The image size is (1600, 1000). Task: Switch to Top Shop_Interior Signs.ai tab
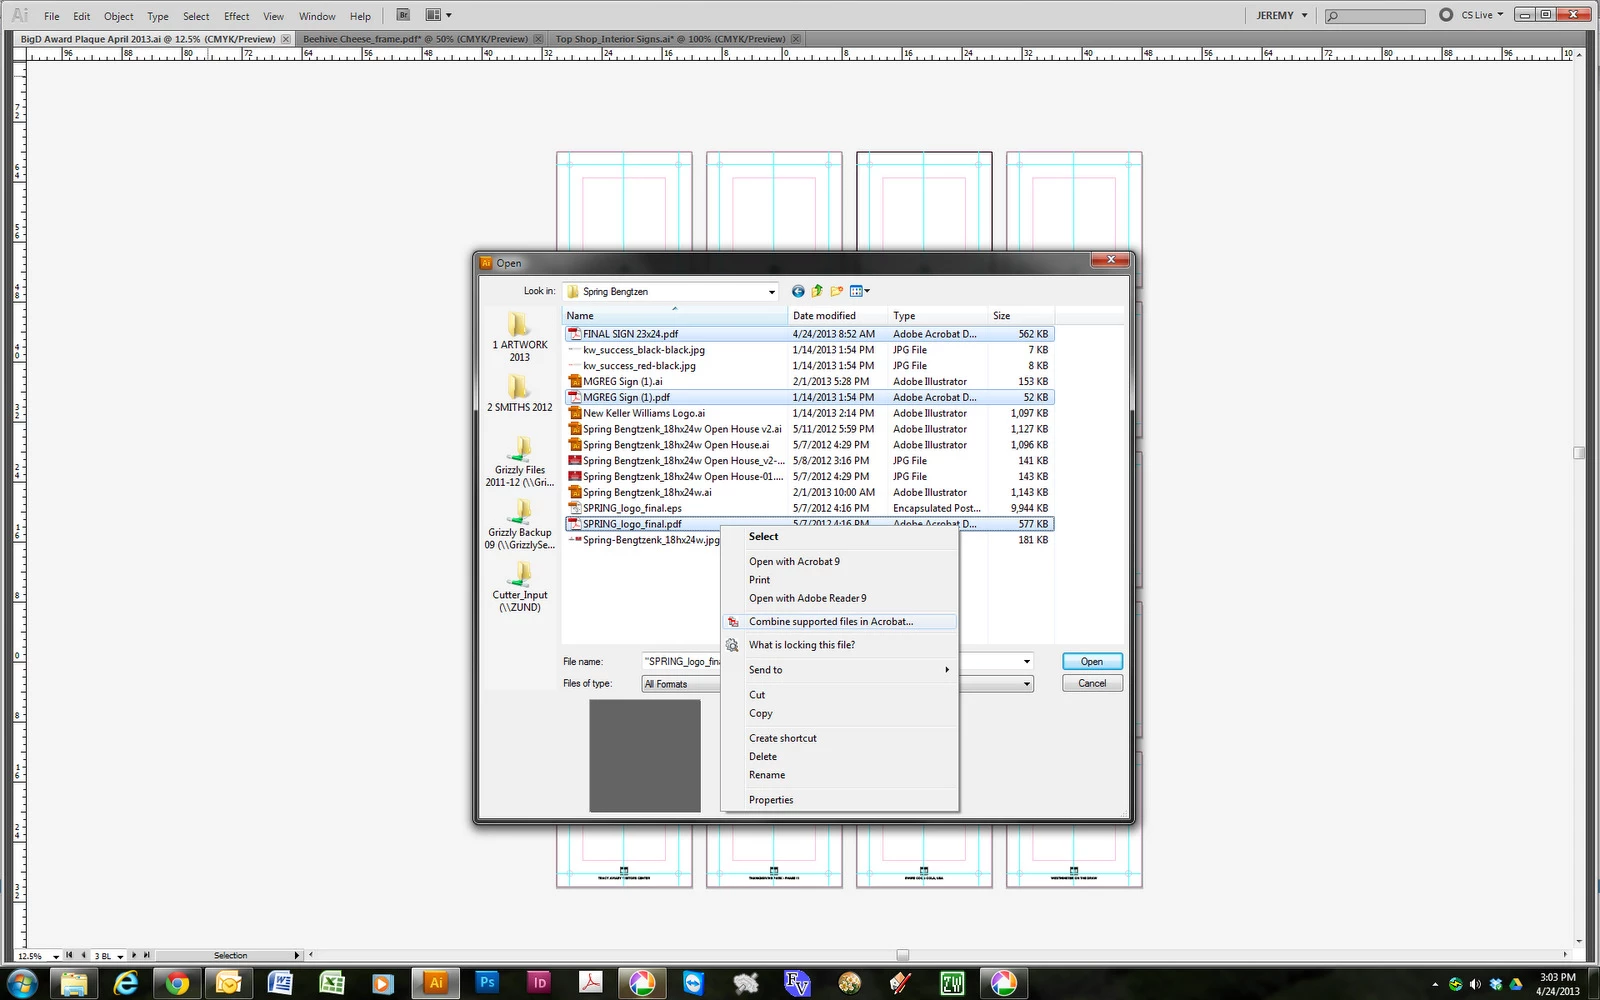click(670, 39)
